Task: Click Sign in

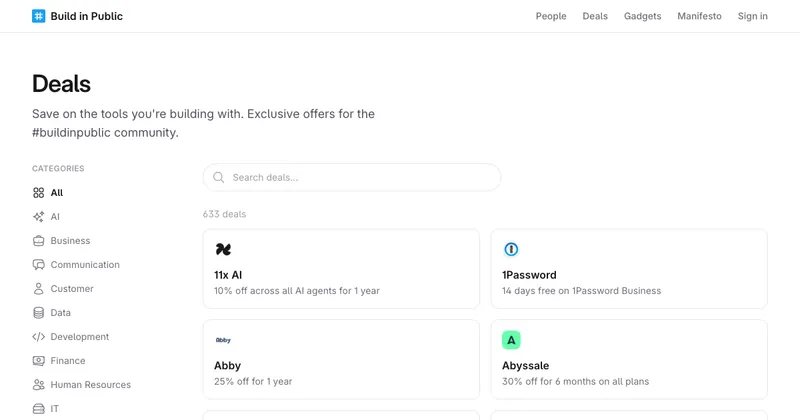Action: (753, 16)
